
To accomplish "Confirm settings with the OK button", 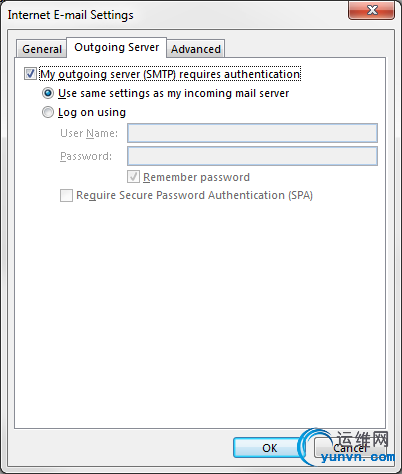I will coord(269,448).
